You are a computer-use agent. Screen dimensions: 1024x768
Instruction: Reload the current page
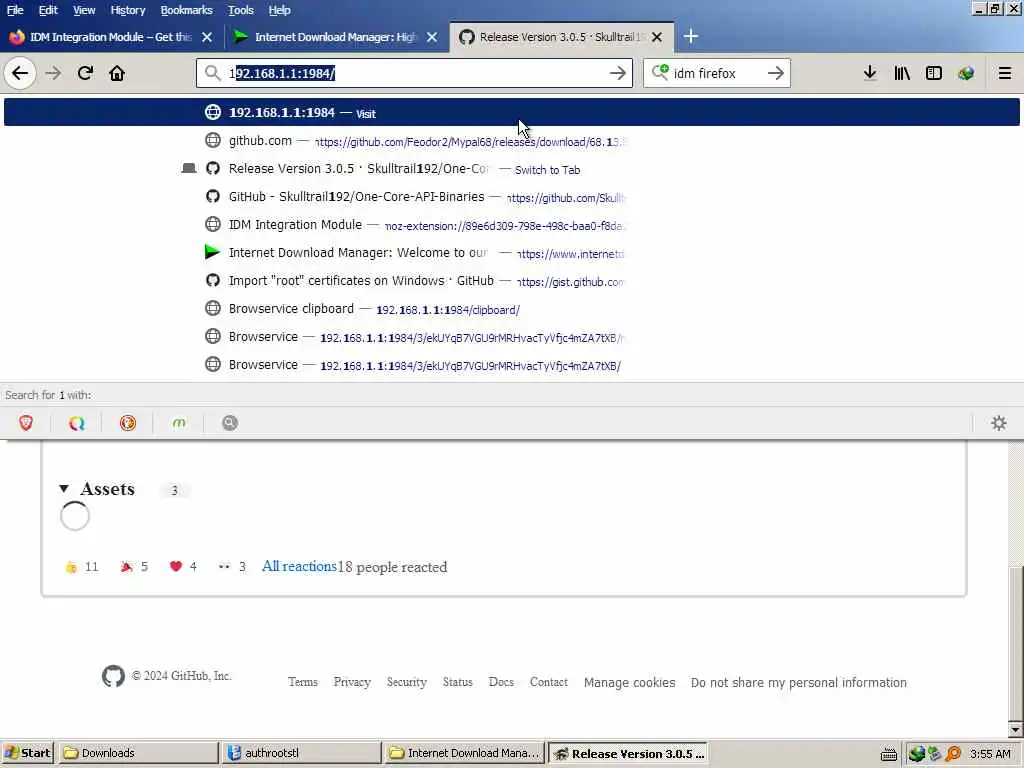[x=85, y=73]
